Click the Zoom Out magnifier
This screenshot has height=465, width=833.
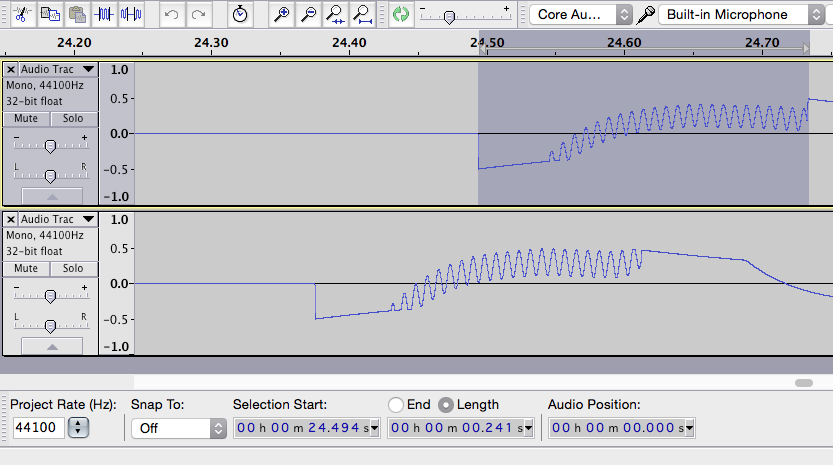point(309,14)
